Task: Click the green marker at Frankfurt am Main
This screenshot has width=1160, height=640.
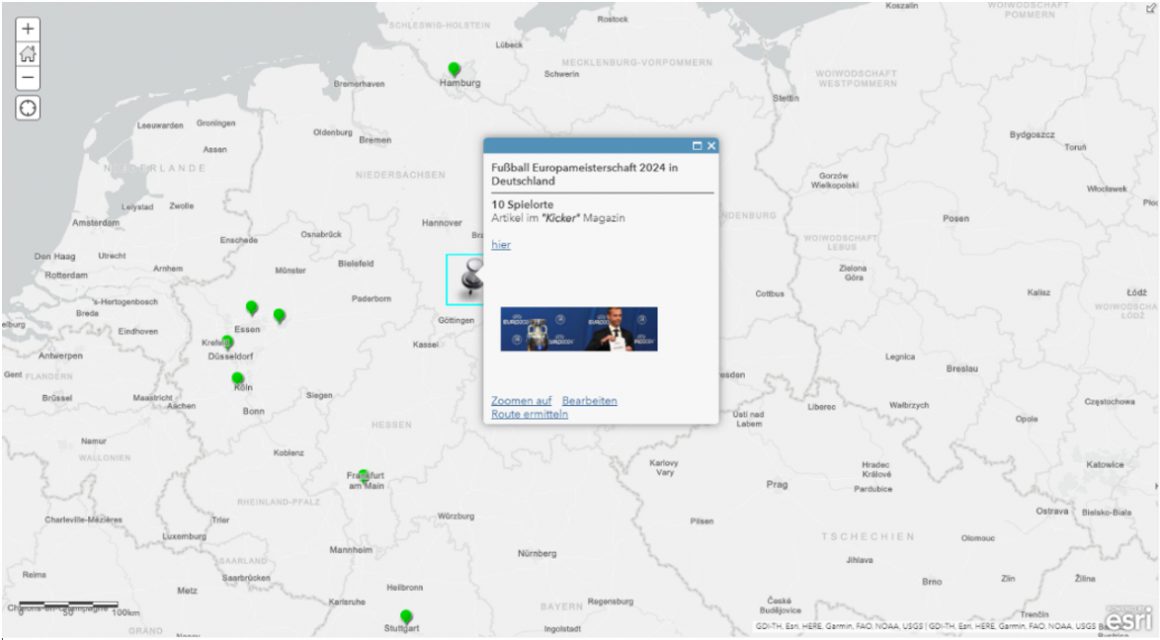Action: [x=365, y=473]
